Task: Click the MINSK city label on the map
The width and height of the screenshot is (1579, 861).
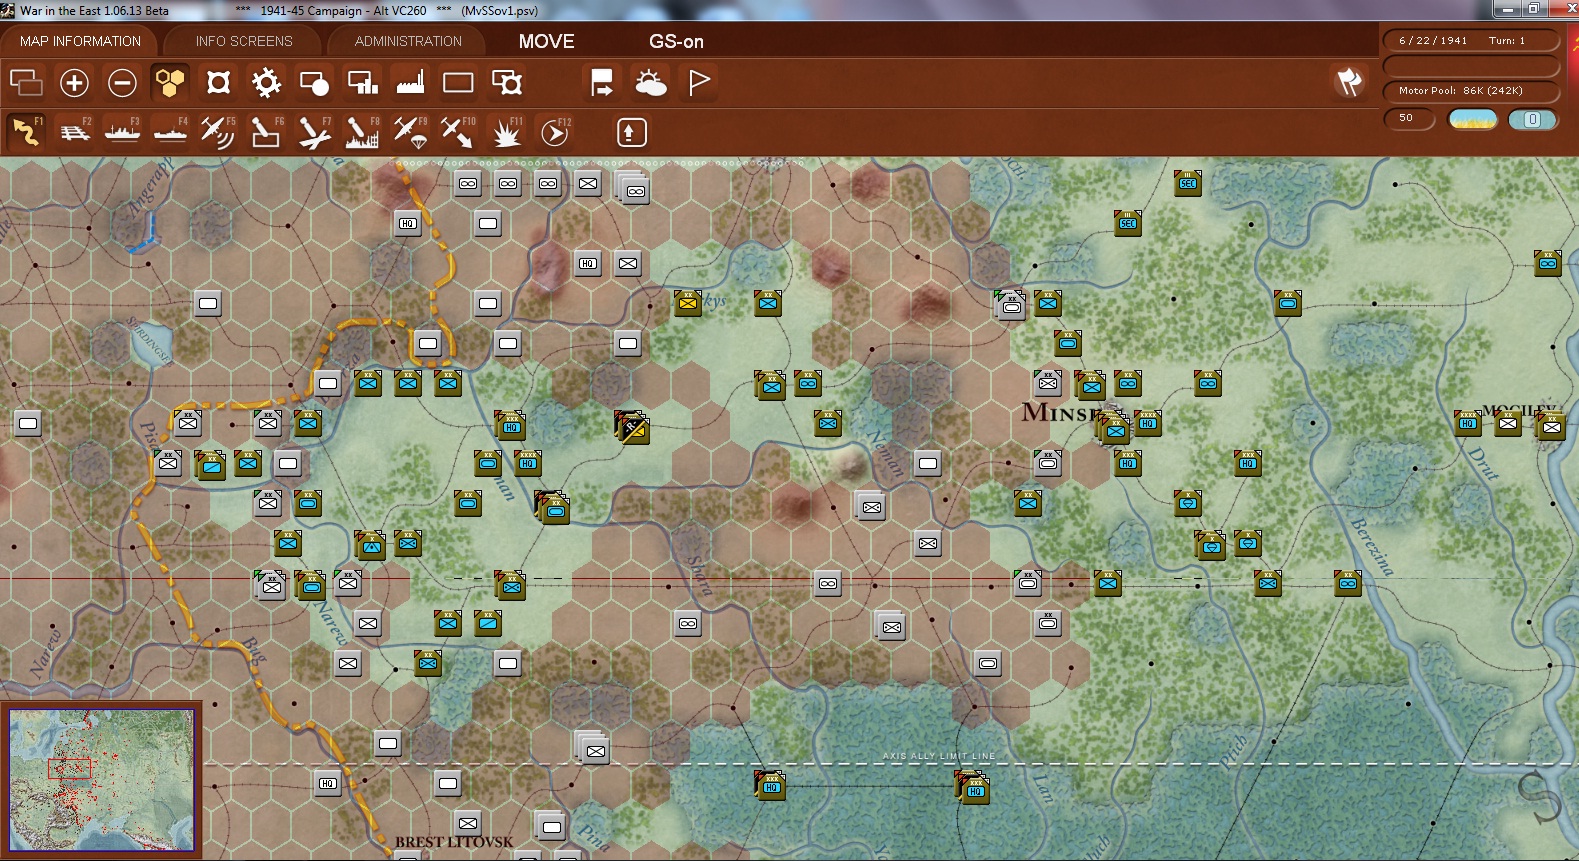Action: (1060, 412)
